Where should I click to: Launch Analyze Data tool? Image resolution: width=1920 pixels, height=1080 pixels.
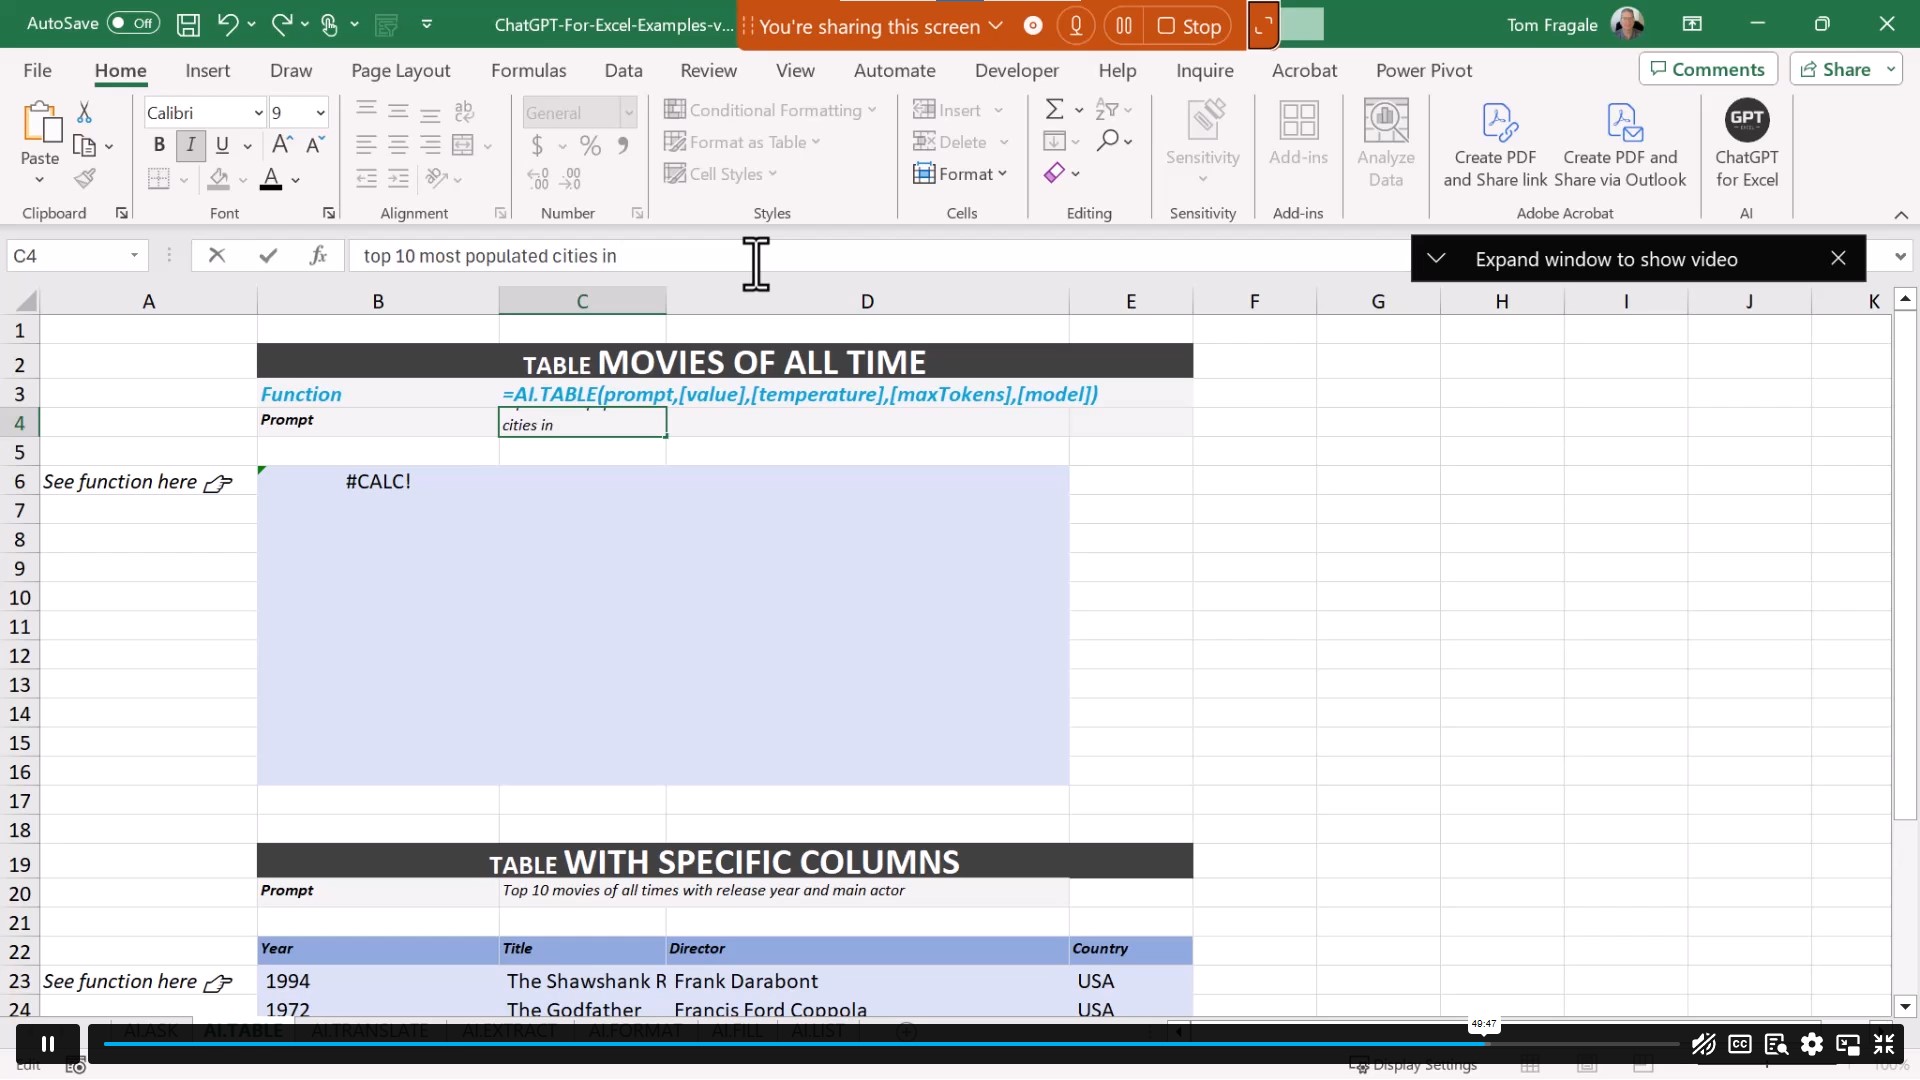click(x=1385, y=143)
